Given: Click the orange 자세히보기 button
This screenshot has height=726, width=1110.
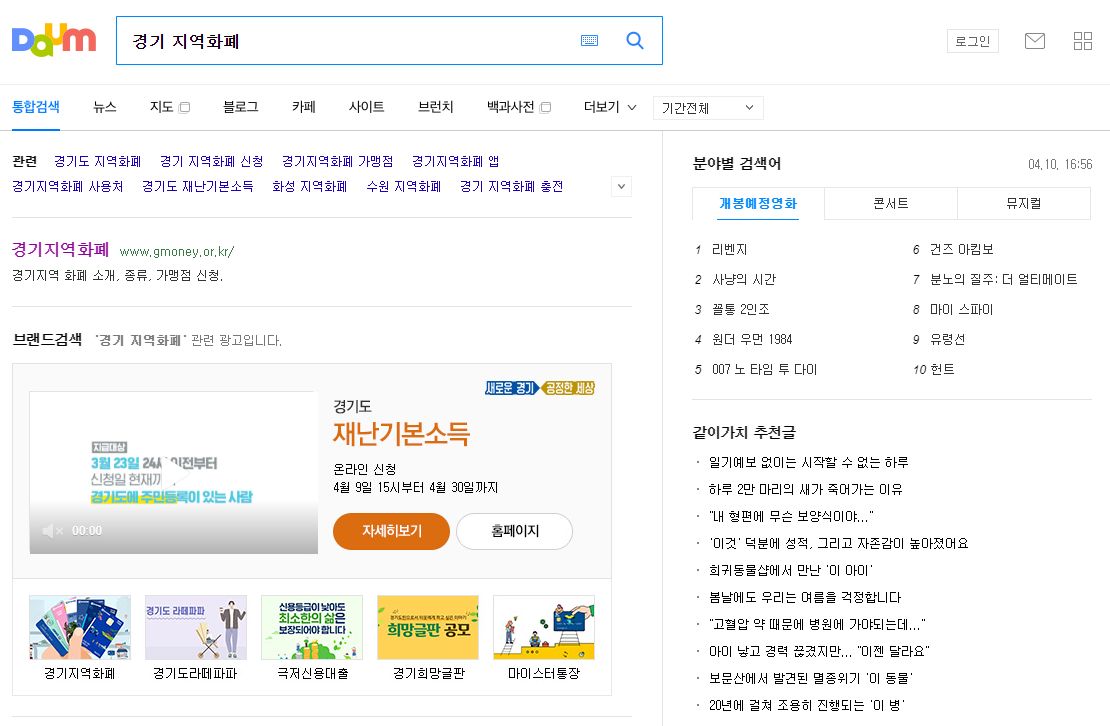Looking at the screenshot, I should click(x=391, y=531).
